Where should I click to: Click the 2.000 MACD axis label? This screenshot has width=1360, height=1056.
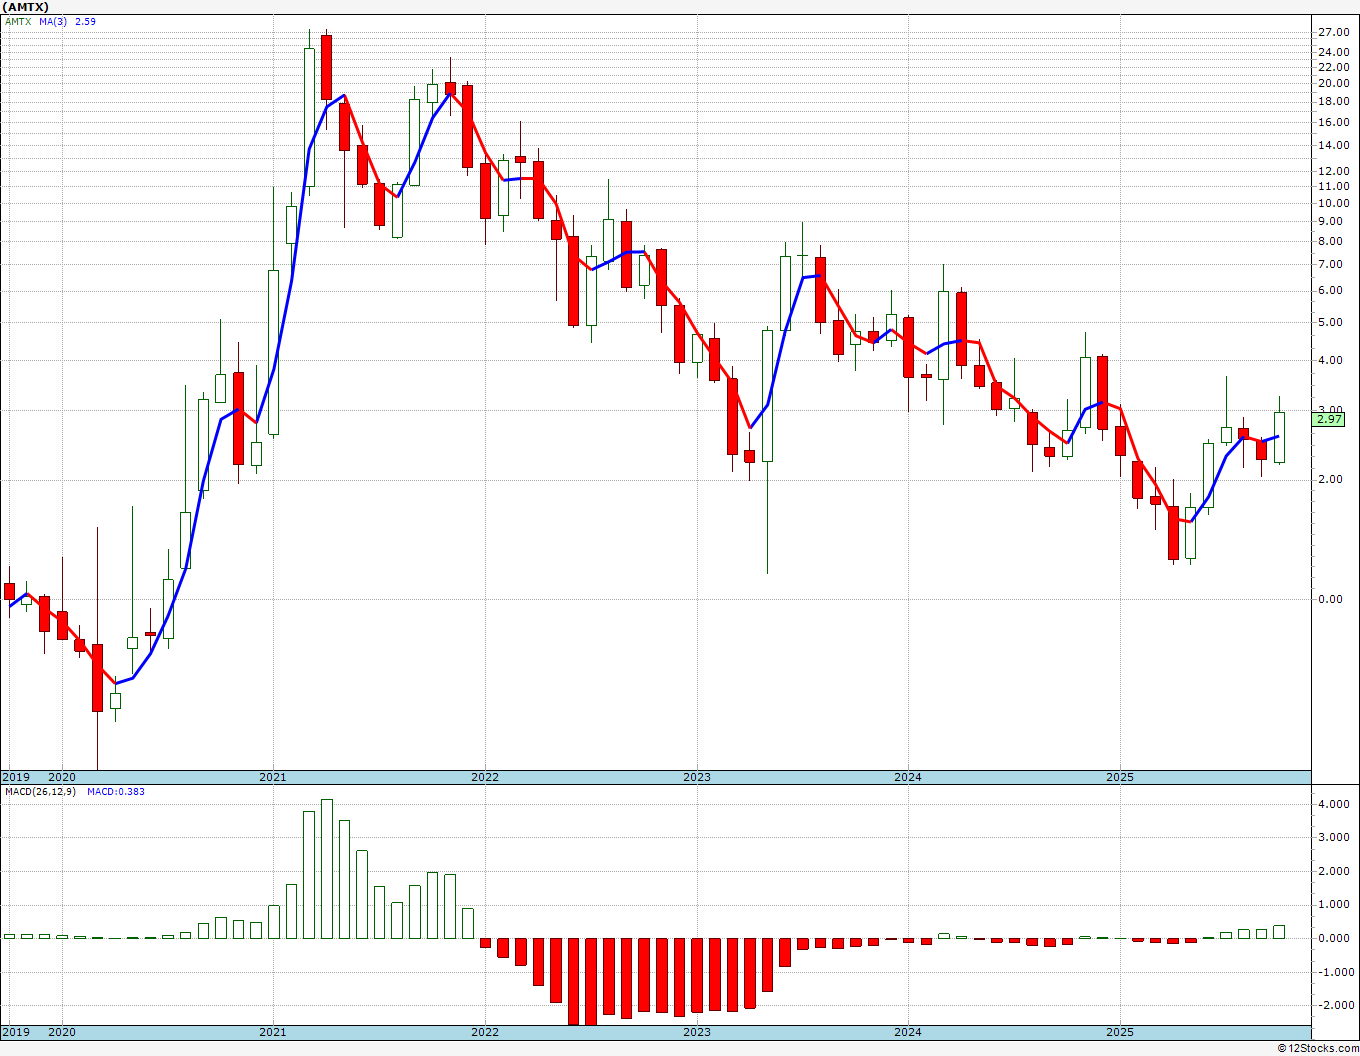[1334, 871]
